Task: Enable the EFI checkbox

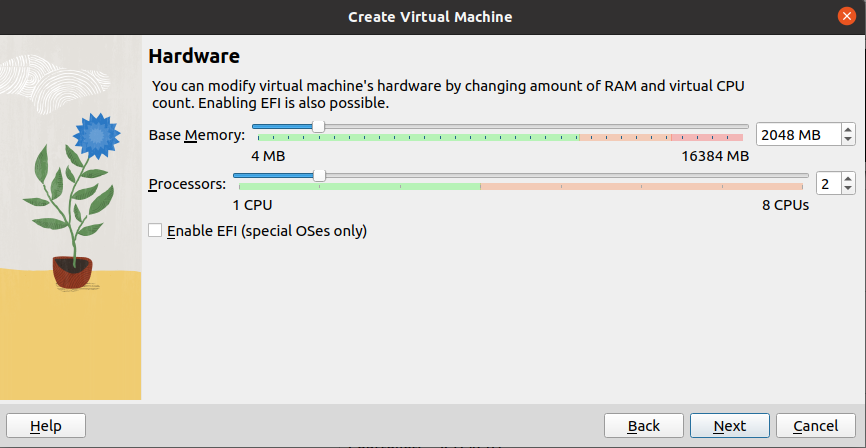Action: pyautogui.click(x=155, y=231)
